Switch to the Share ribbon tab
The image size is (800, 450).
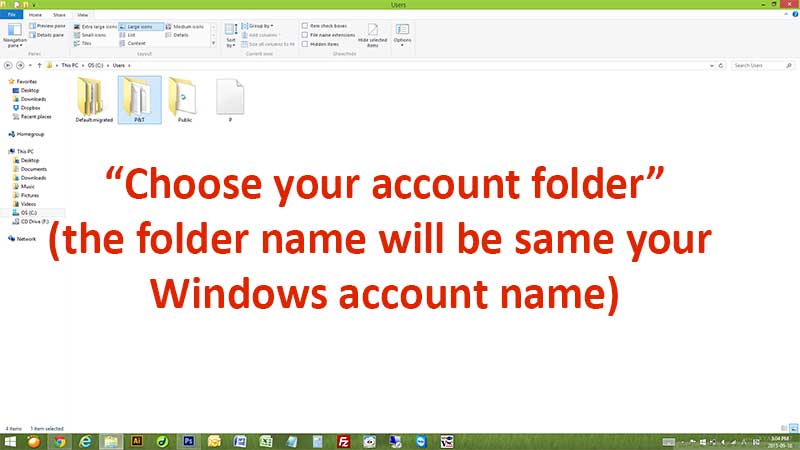[x=59, y=15]
